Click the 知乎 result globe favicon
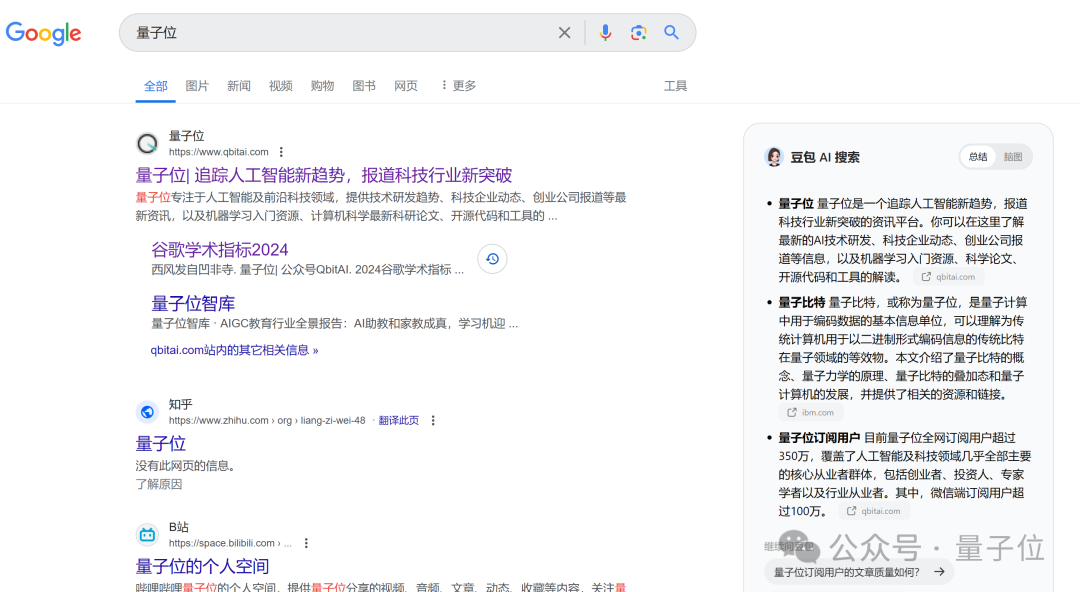Screen dimensions: 1080x592 click(x=147, y=412)
